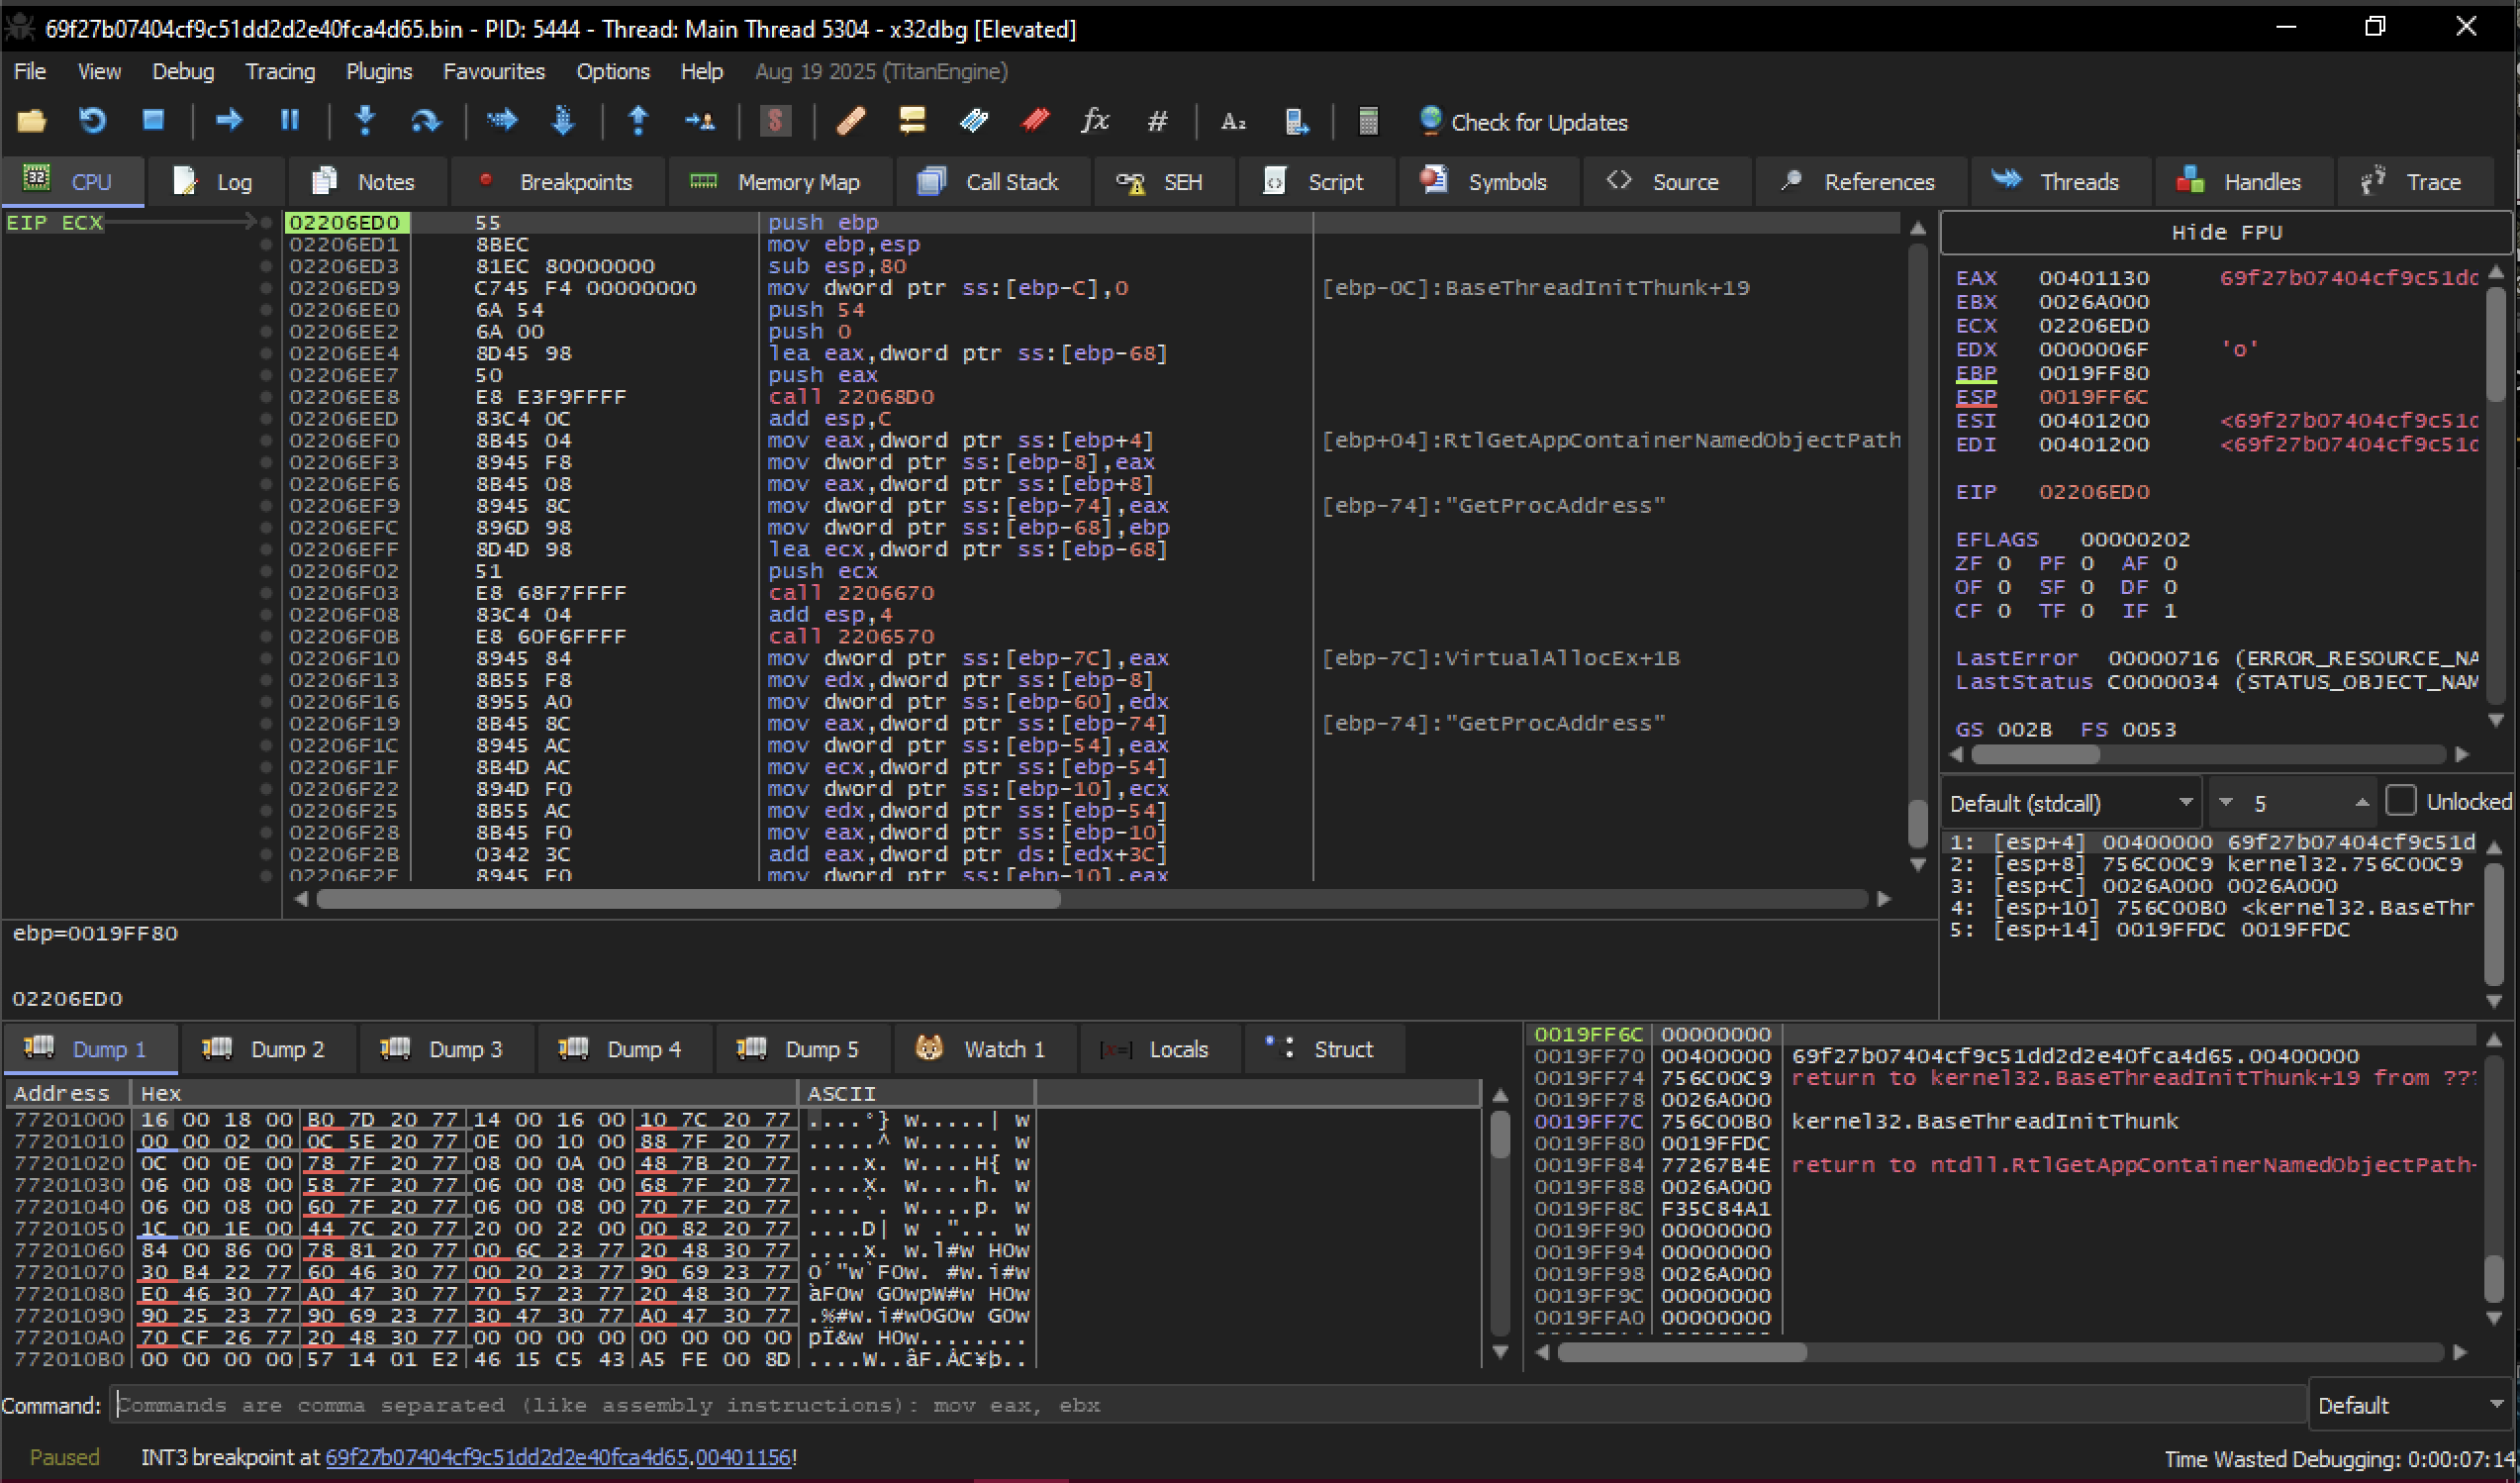Viewport: 2520px width, 1483px height.
Task: Open the Plugins menu
Action: tap(379, 71)
